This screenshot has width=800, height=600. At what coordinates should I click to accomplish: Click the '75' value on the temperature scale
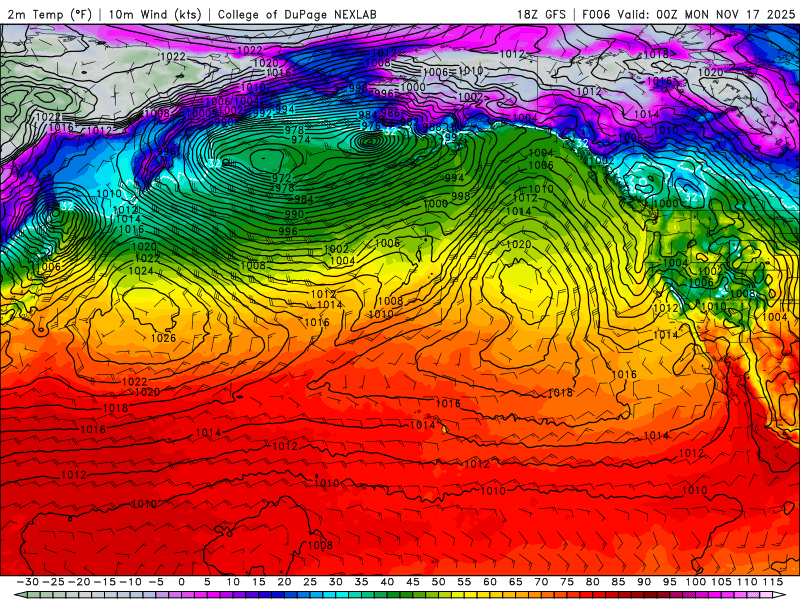tap(567, 582)
